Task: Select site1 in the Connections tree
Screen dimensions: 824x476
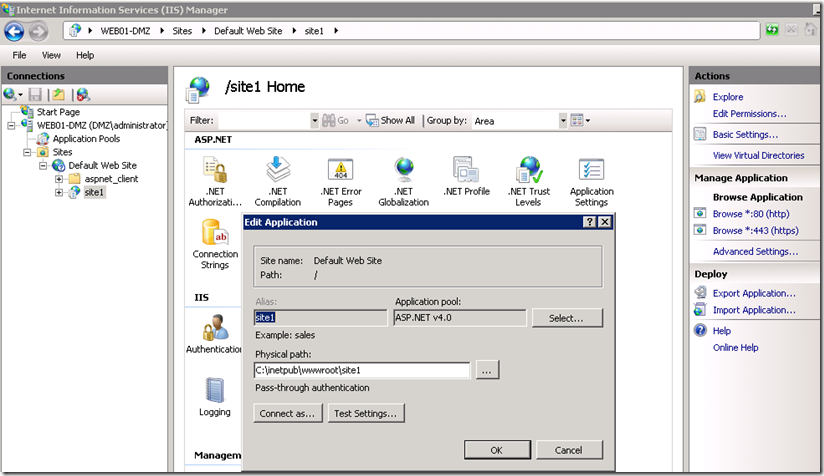Action: coord(94,192)
